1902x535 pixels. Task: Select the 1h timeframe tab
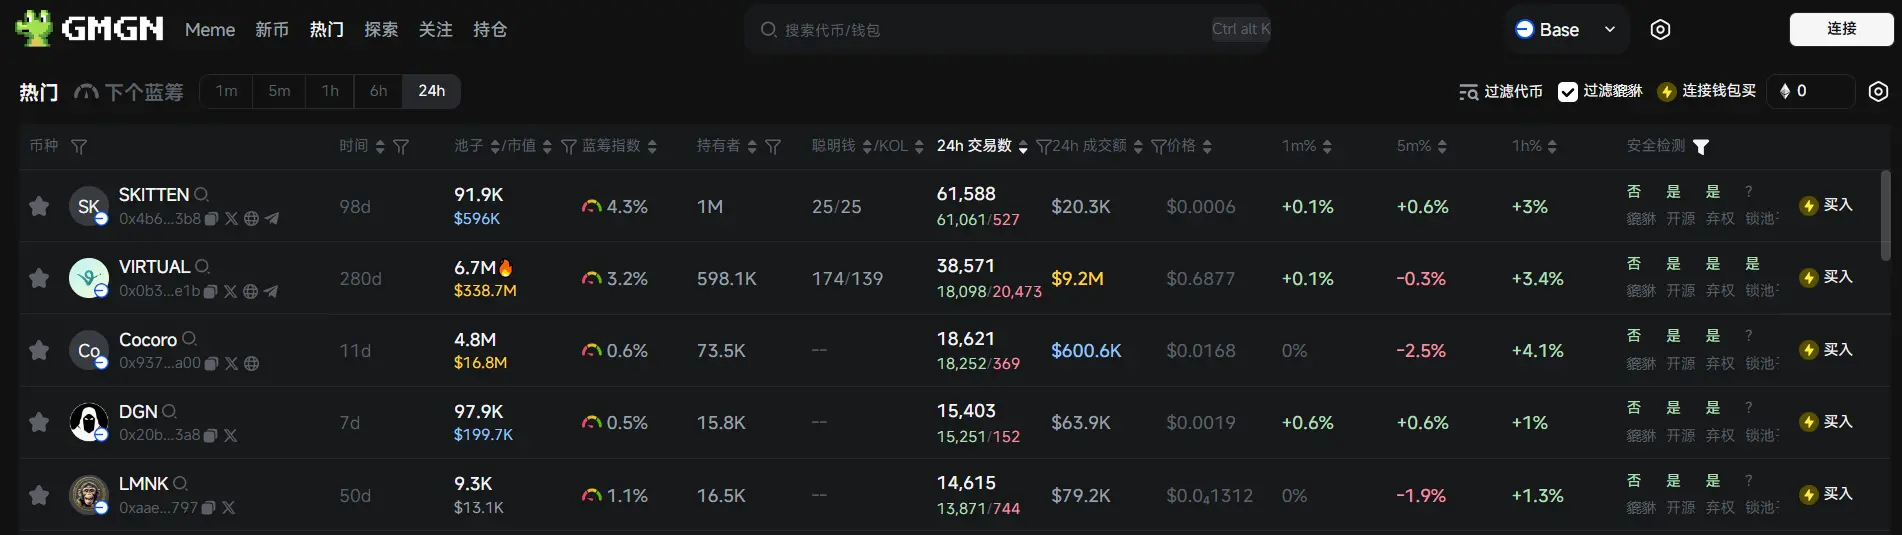point(330,91)
